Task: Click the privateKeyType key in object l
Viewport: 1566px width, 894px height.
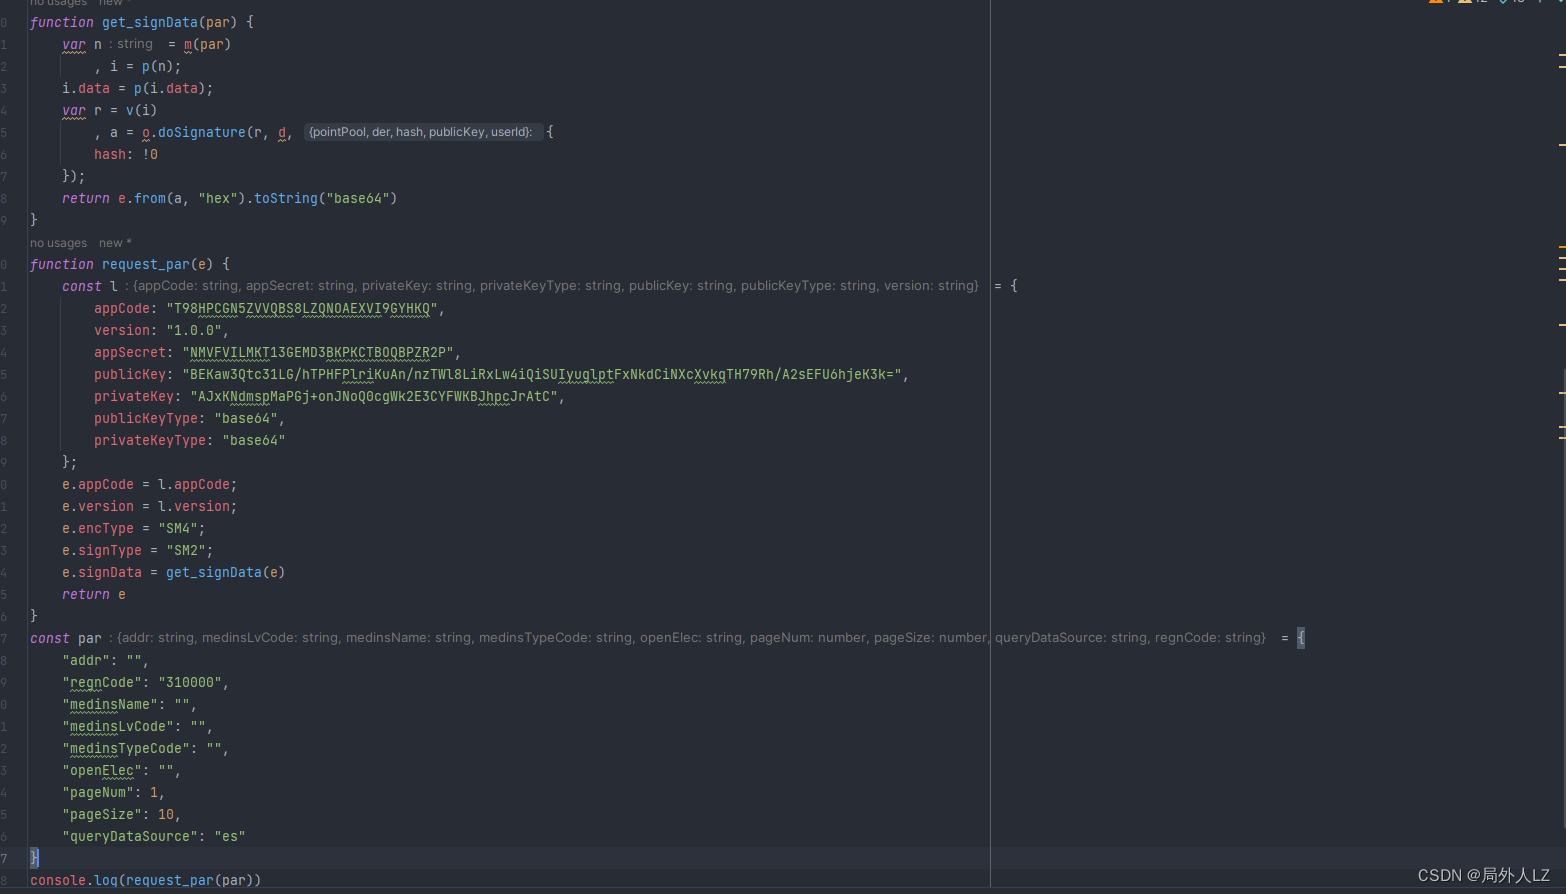Action: point(150,440)
